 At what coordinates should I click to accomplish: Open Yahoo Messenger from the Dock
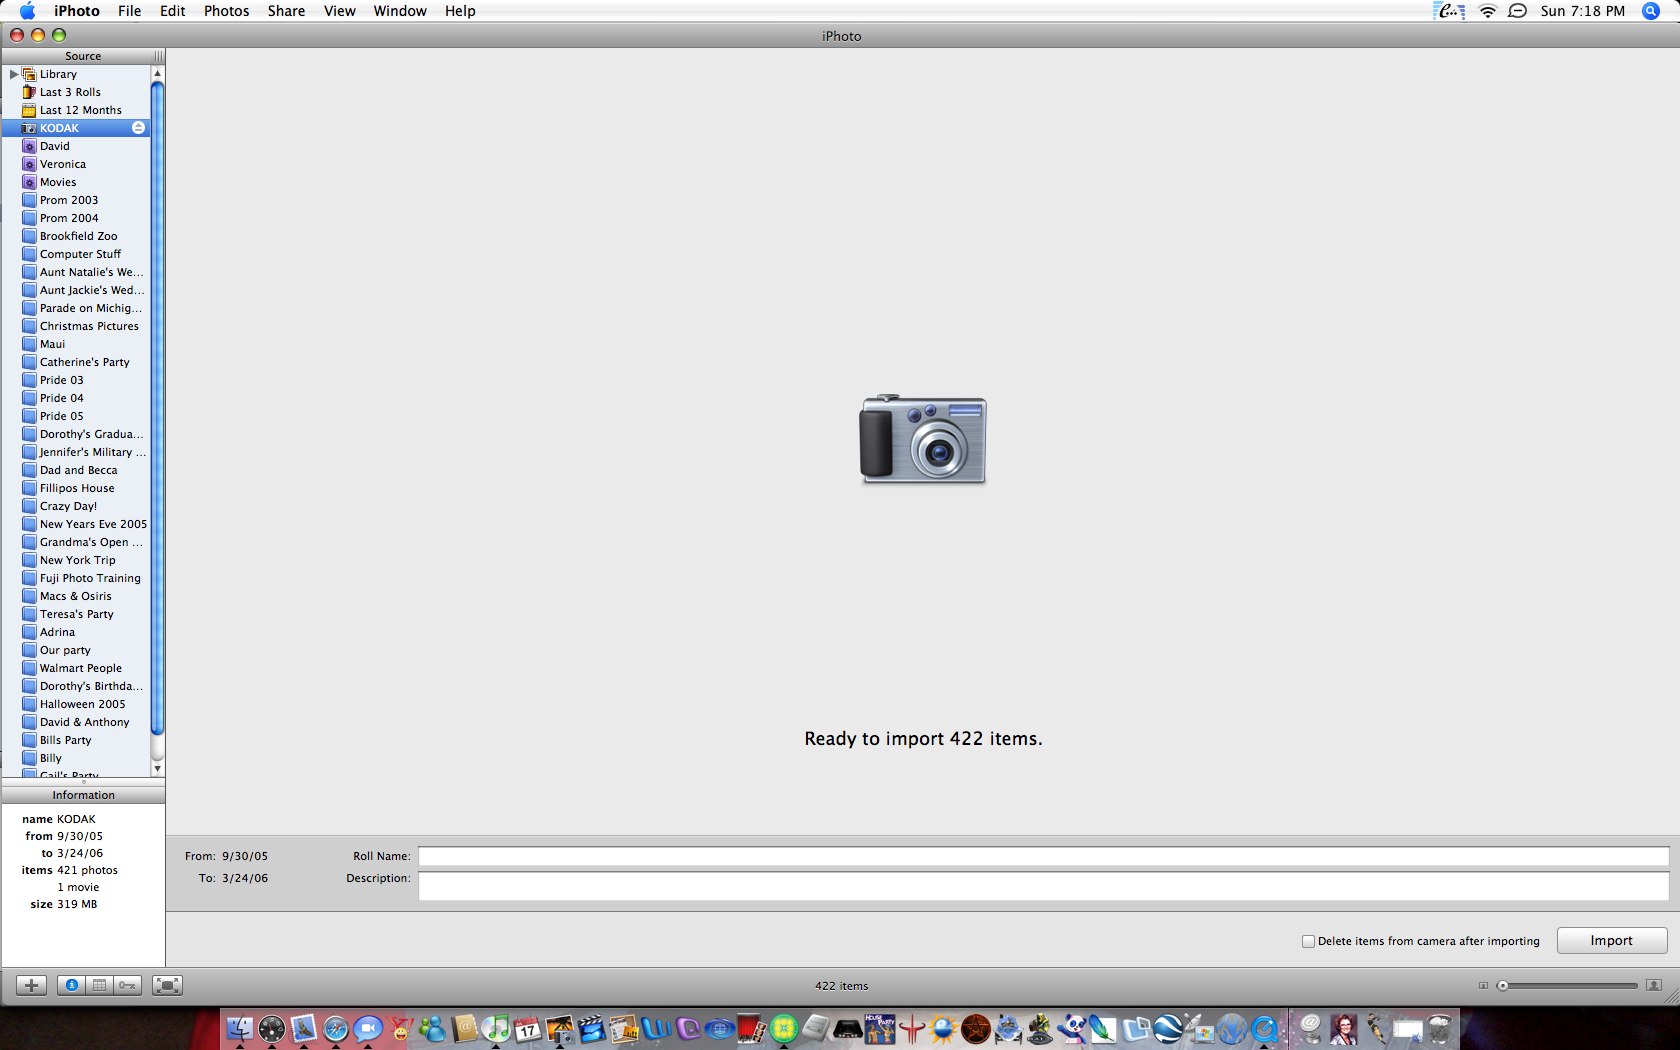399,1028
